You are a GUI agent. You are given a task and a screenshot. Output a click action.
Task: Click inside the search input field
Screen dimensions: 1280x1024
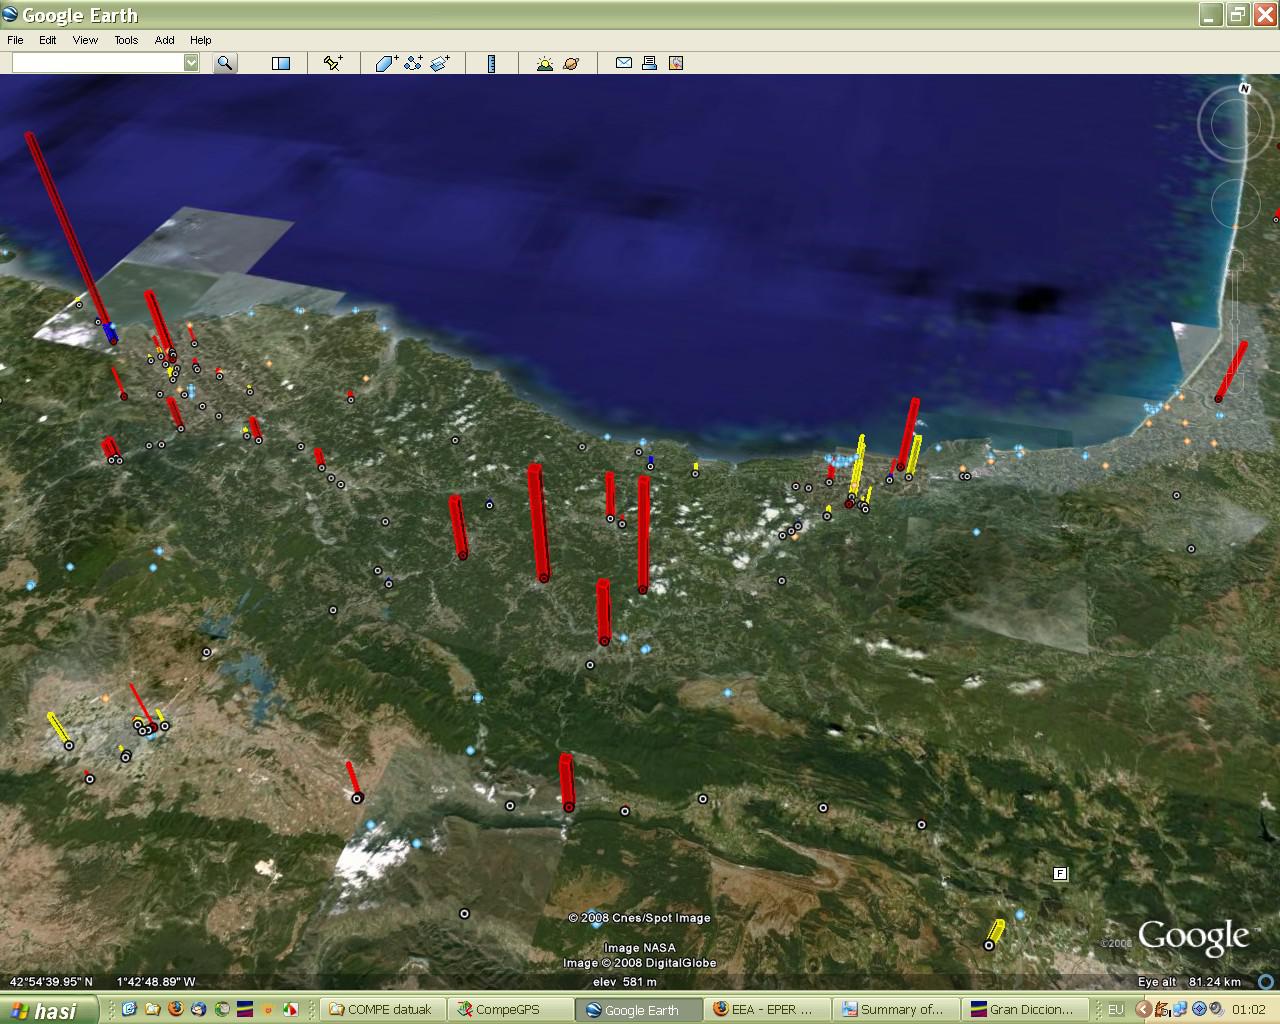pyautogui.click(x=98, y=63)
